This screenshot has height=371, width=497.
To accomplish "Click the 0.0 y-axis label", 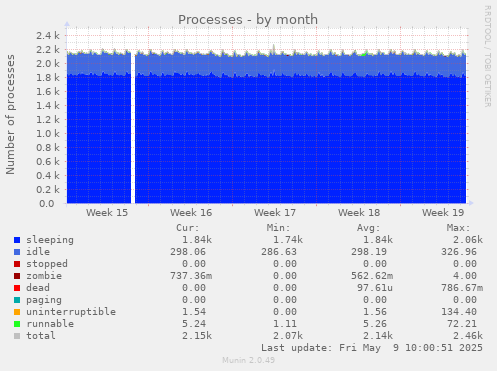I will pos(47,204).
